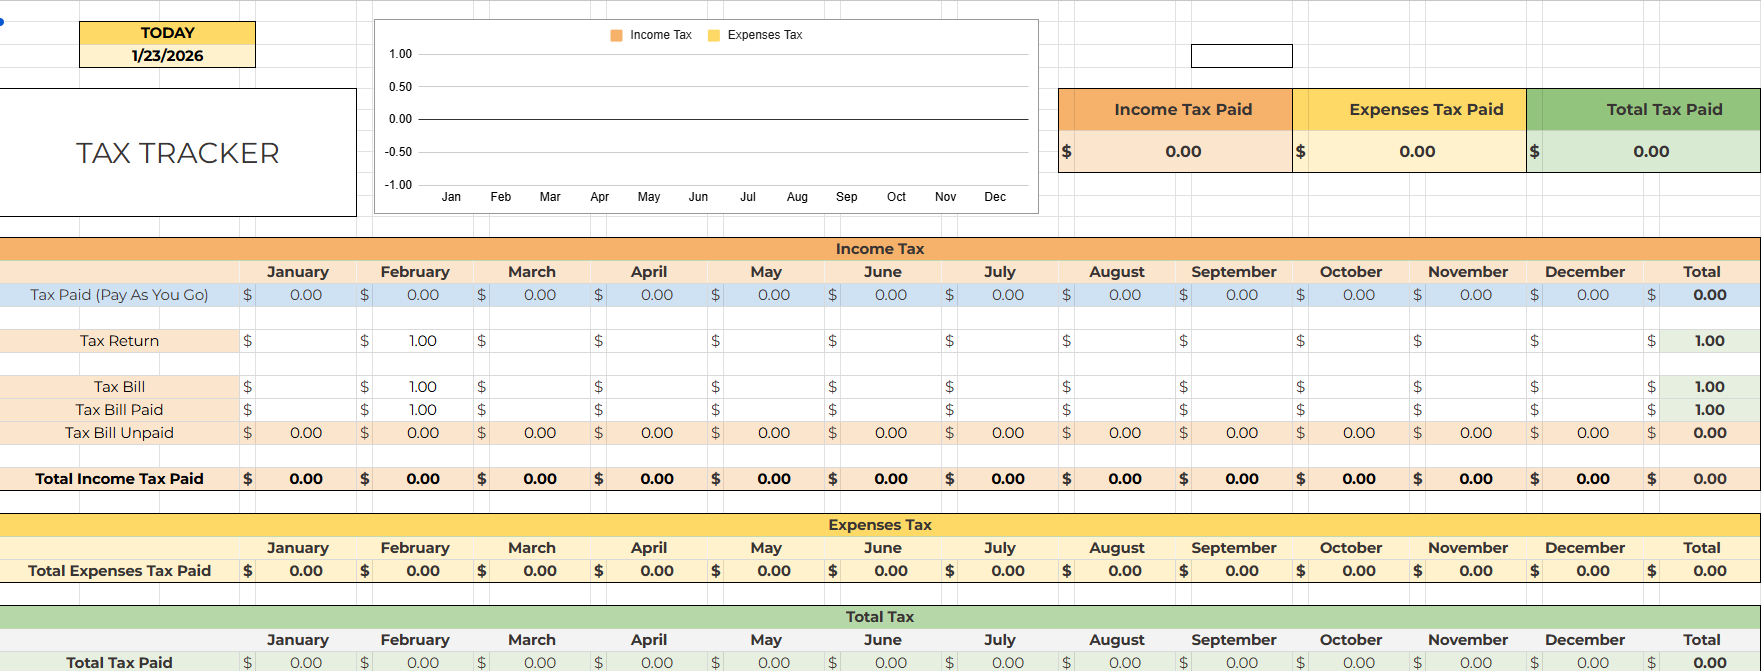
Task: Select the Expenses Tax Paid summary value cell
Action: coord(1416,152)
